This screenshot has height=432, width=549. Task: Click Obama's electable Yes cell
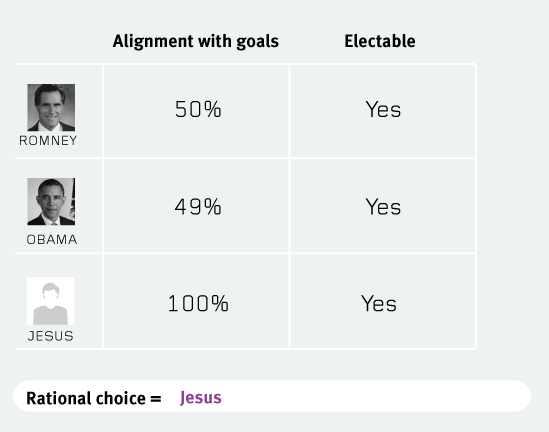pos(383,205)
